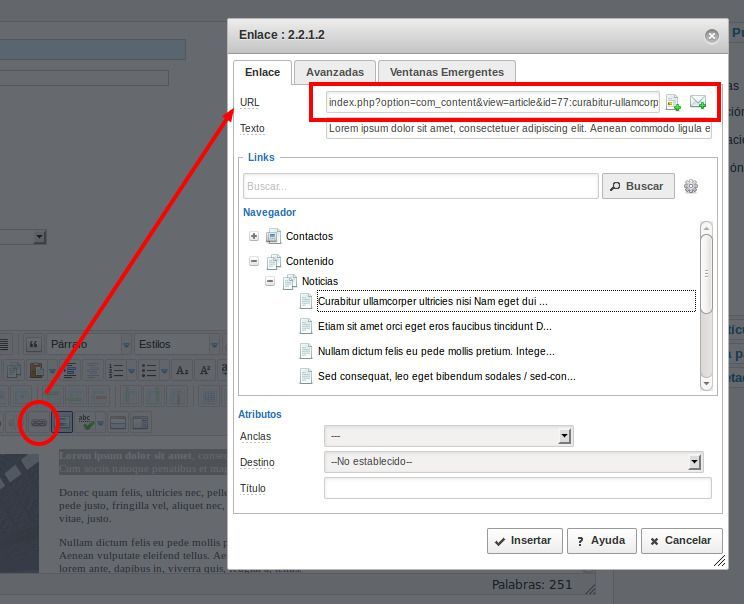
Task: Open the numbered list style dropdown arrow
Action: pos(131,370)
